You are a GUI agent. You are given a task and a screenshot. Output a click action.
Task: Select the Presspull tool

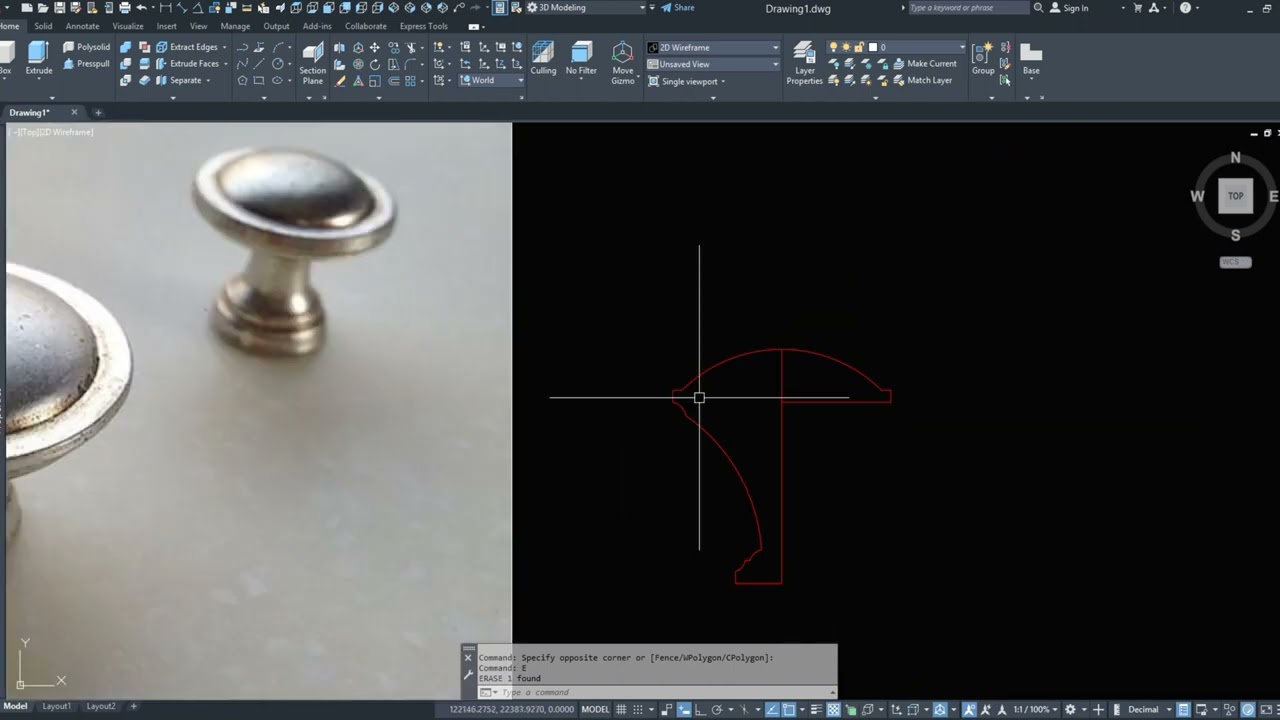(x=86, y=64)
